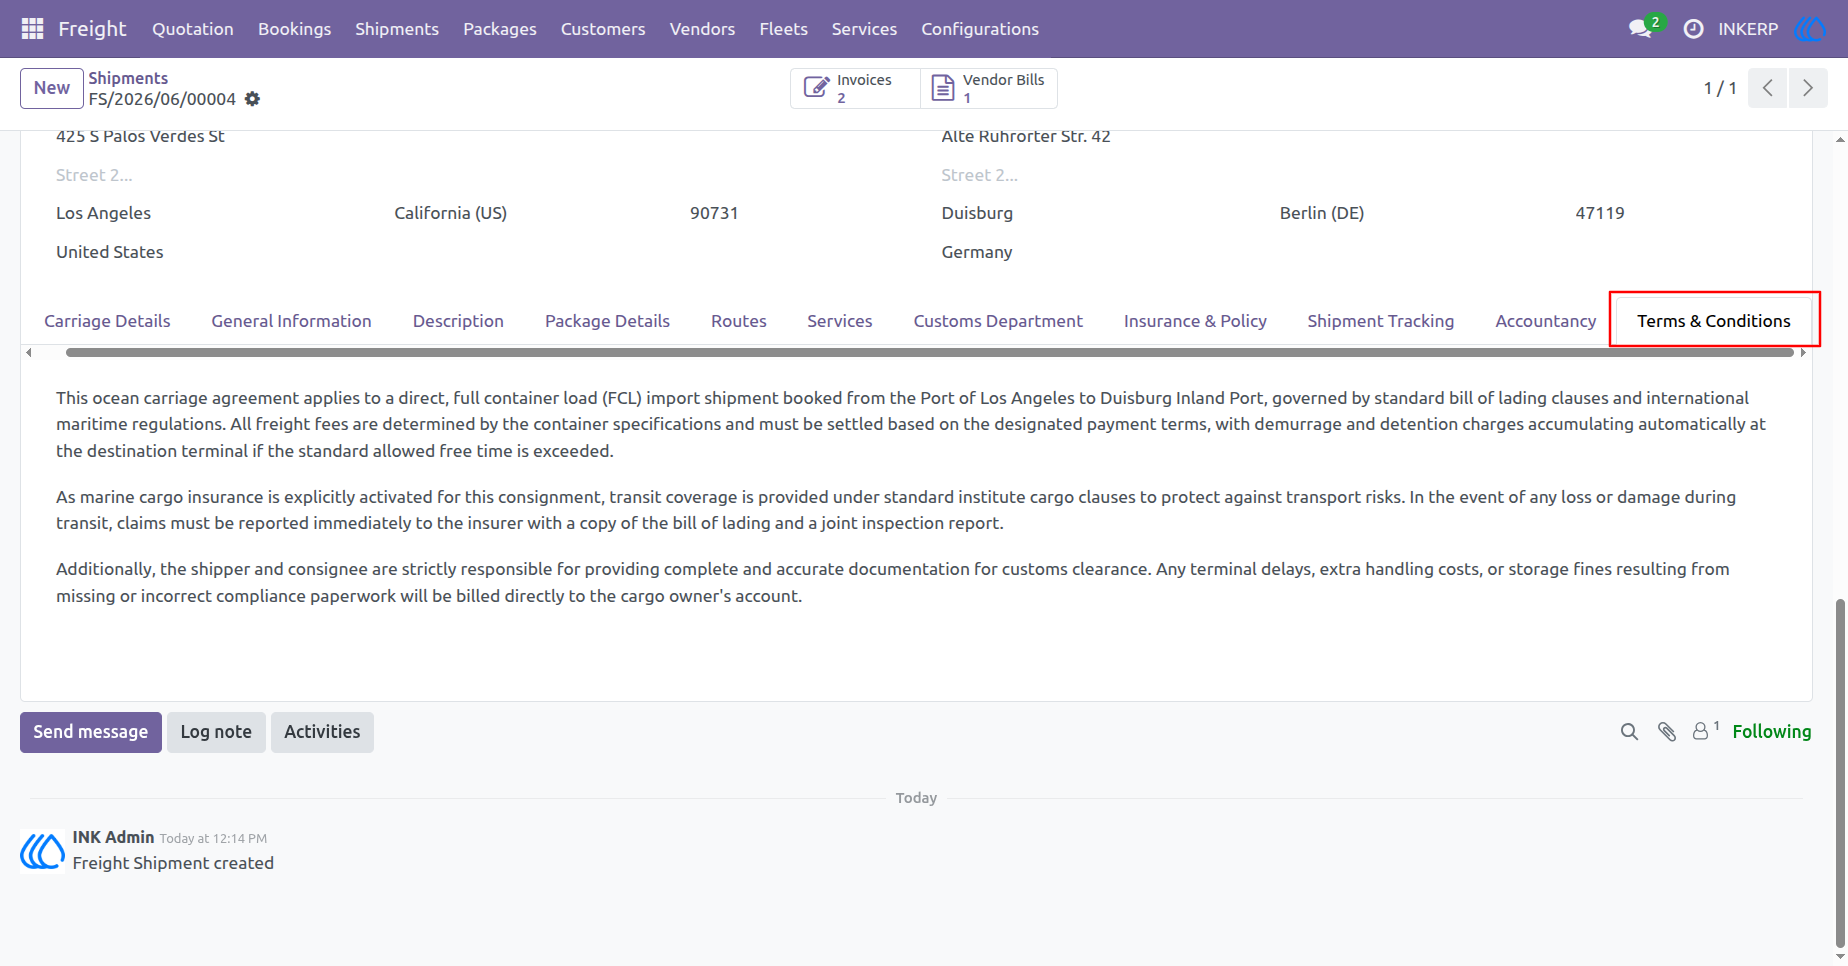Open the Shipments menu
The width and height of the screenshot is (1848, 966).
coord(397,29)
